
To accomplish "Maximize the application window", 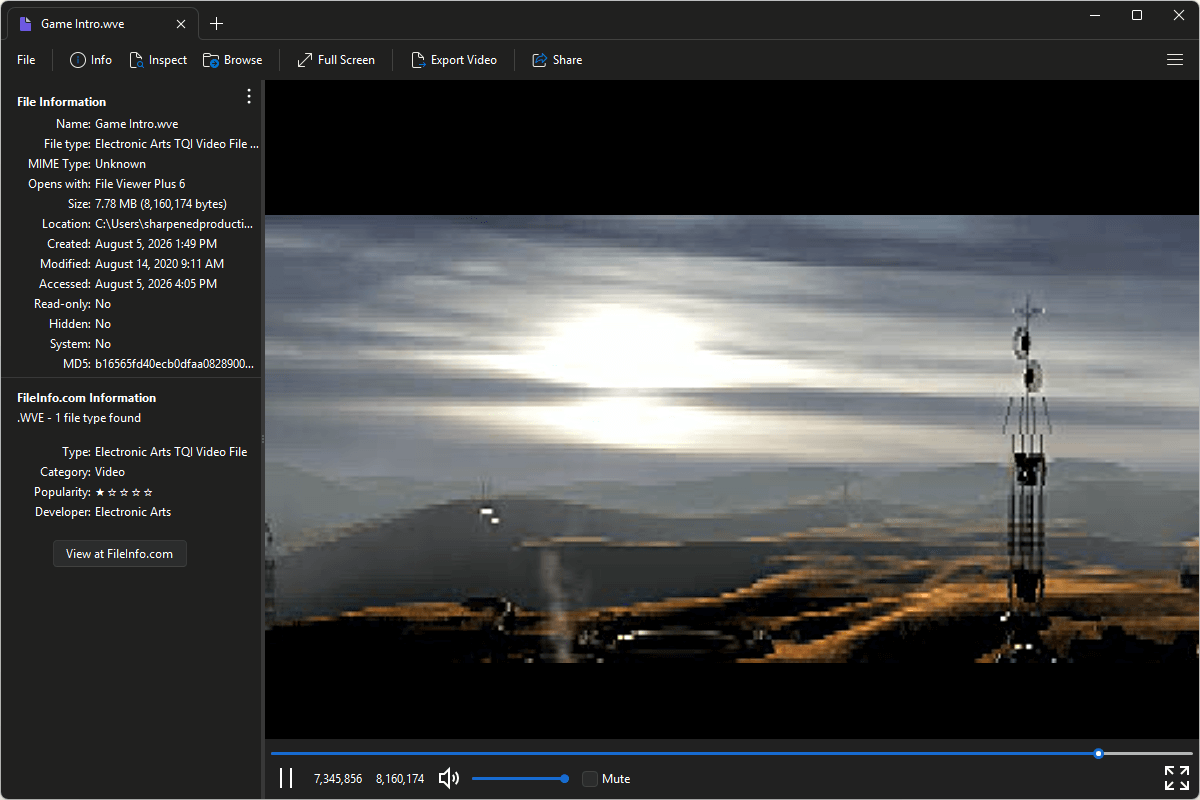I will (x=1137, y=15).
